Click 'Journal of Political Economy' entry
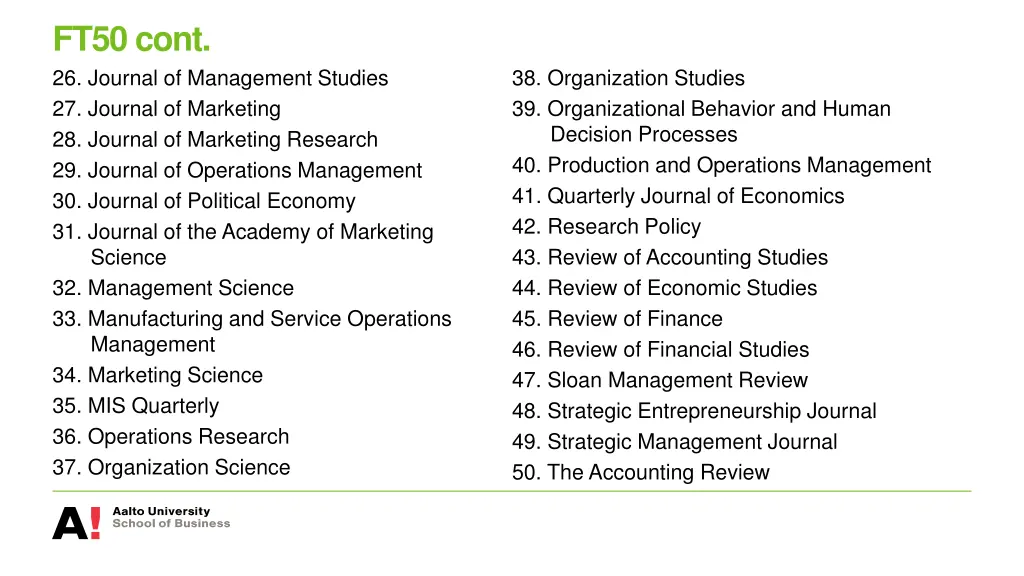Viewport: 1024px width, 576px height. [204, 202]
